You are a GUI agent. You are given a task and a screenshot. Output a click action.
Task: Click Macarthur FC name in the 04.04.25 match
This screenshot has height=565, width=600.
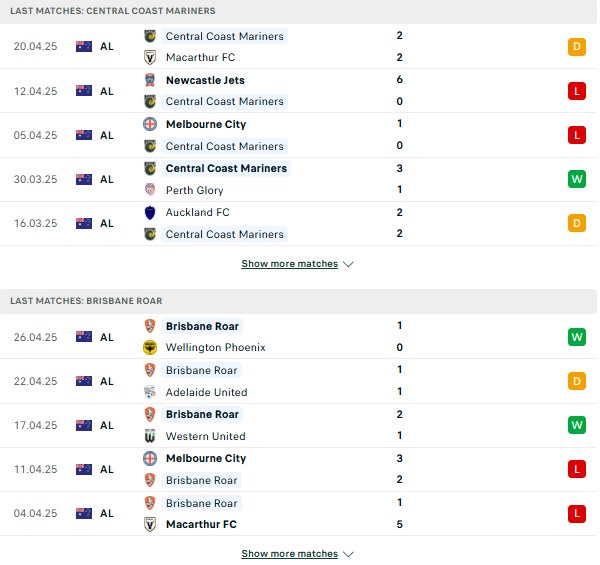201,524
